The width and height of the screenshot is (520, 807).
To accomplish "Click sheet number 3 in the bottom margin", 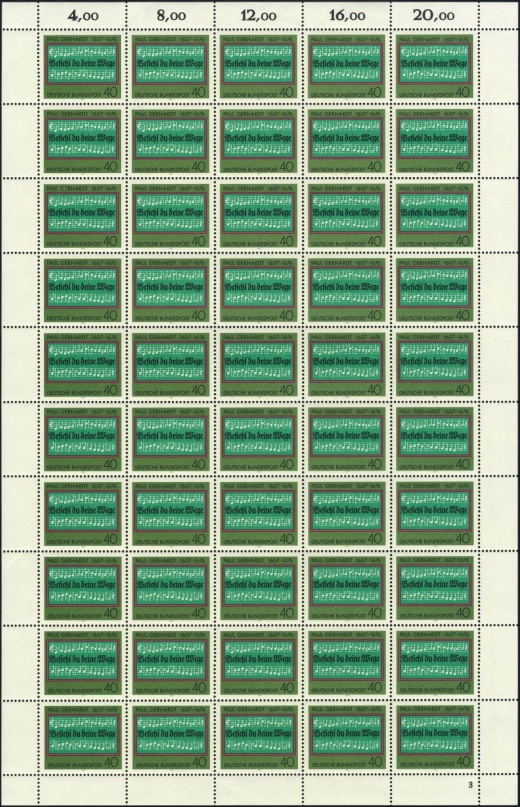I will tap(471, 785).
